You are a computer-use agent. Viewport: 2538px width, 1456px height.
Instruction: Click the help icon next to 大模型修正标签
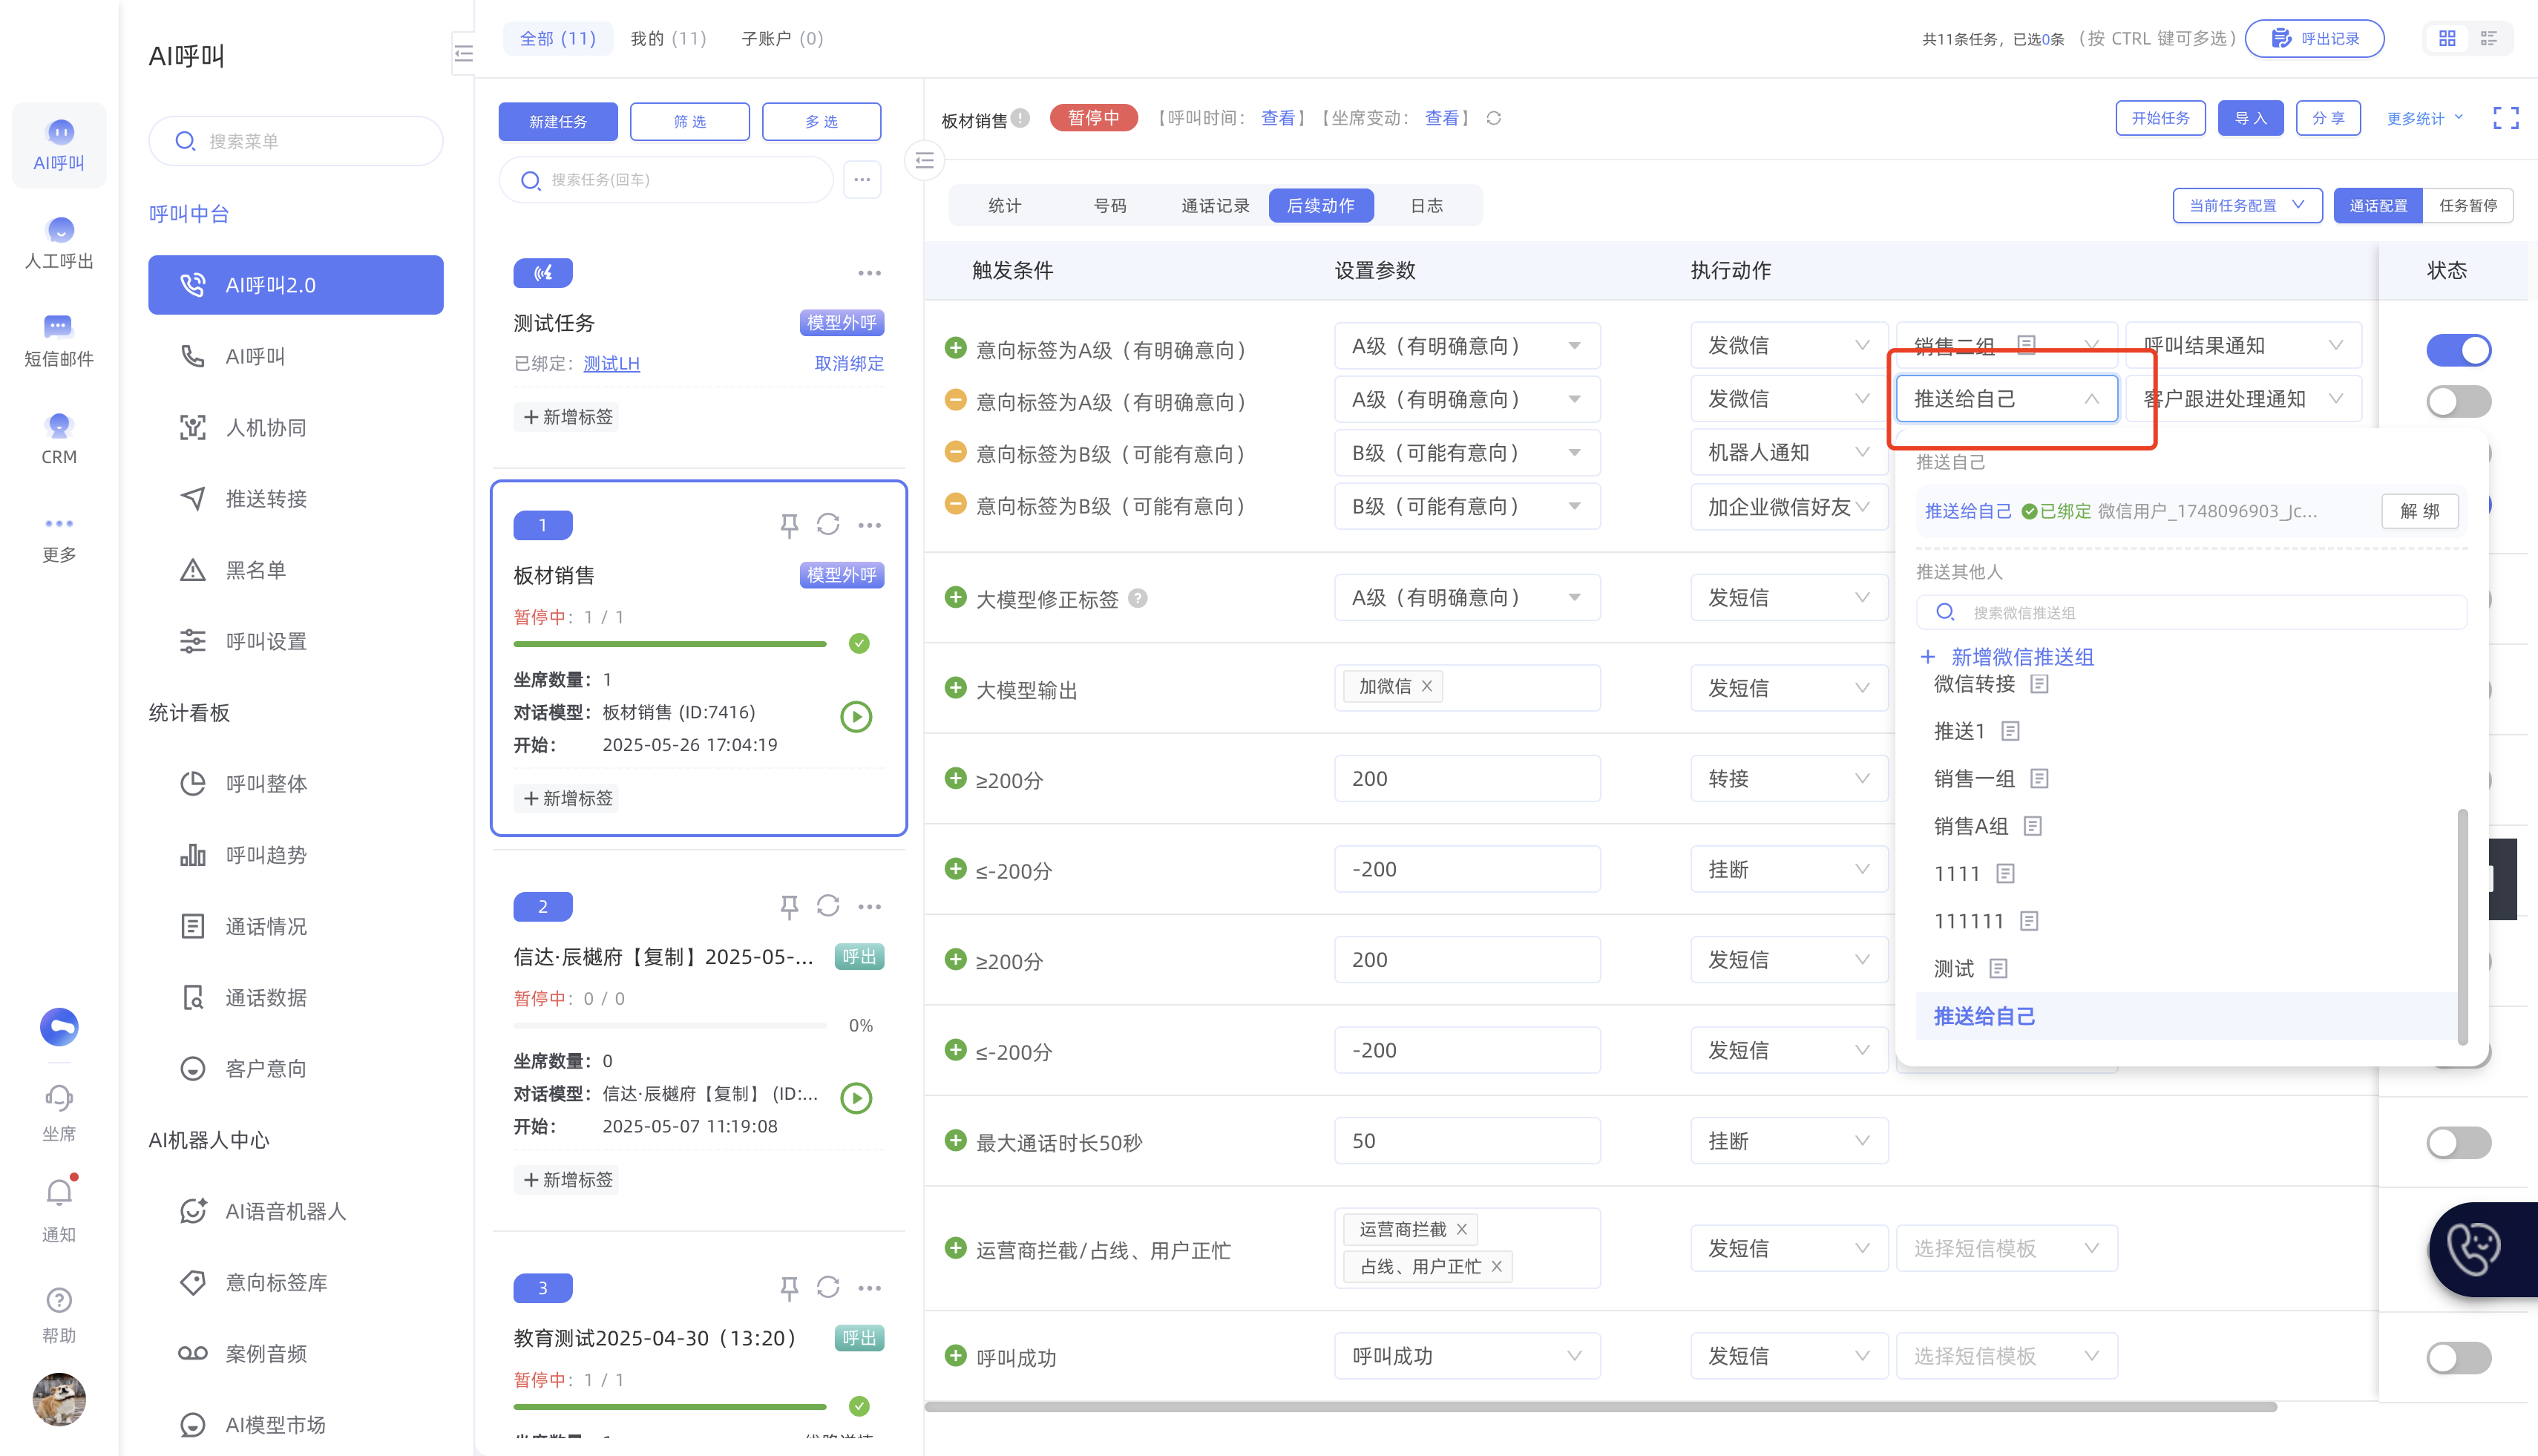click(x=1138, y=598)
